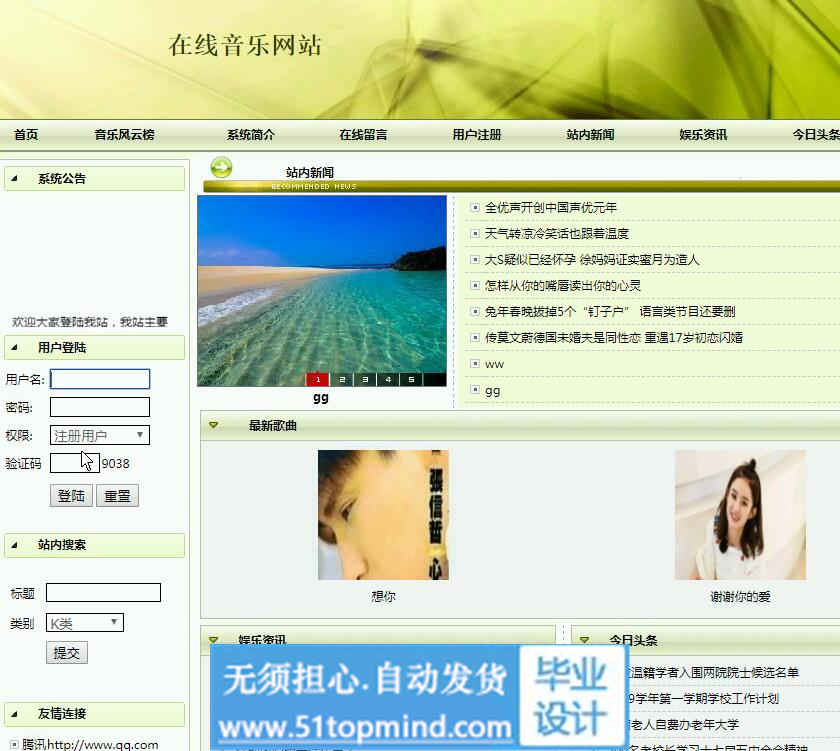Open 音乐风云榜 from the navigation bar

[124, 134]
